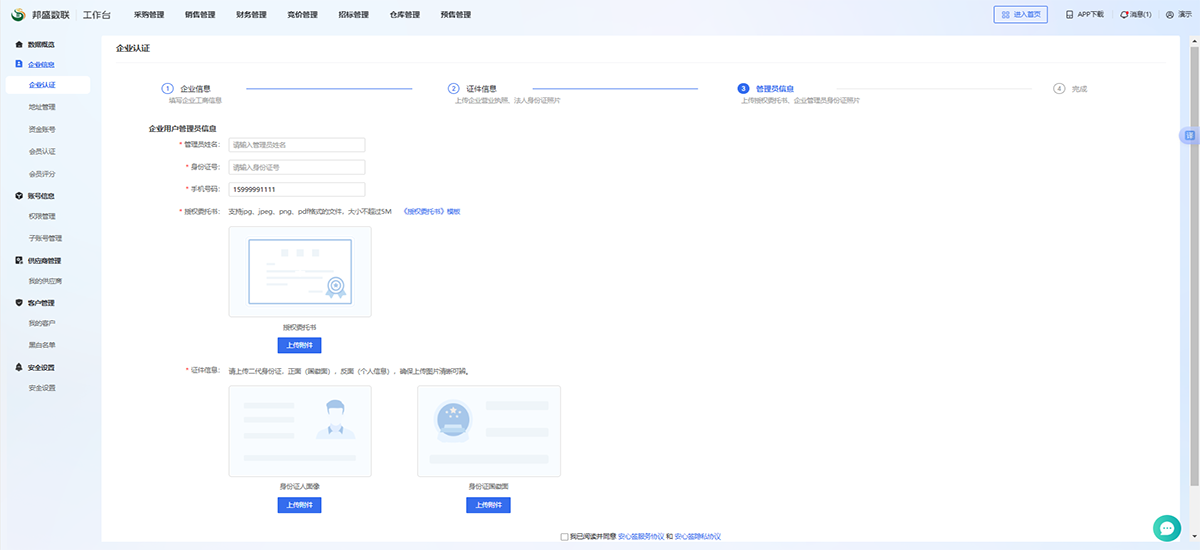Click the 邦盛数联 logo icon
The width and height of the screenshot is (1200, 550).
pos(17,15)
